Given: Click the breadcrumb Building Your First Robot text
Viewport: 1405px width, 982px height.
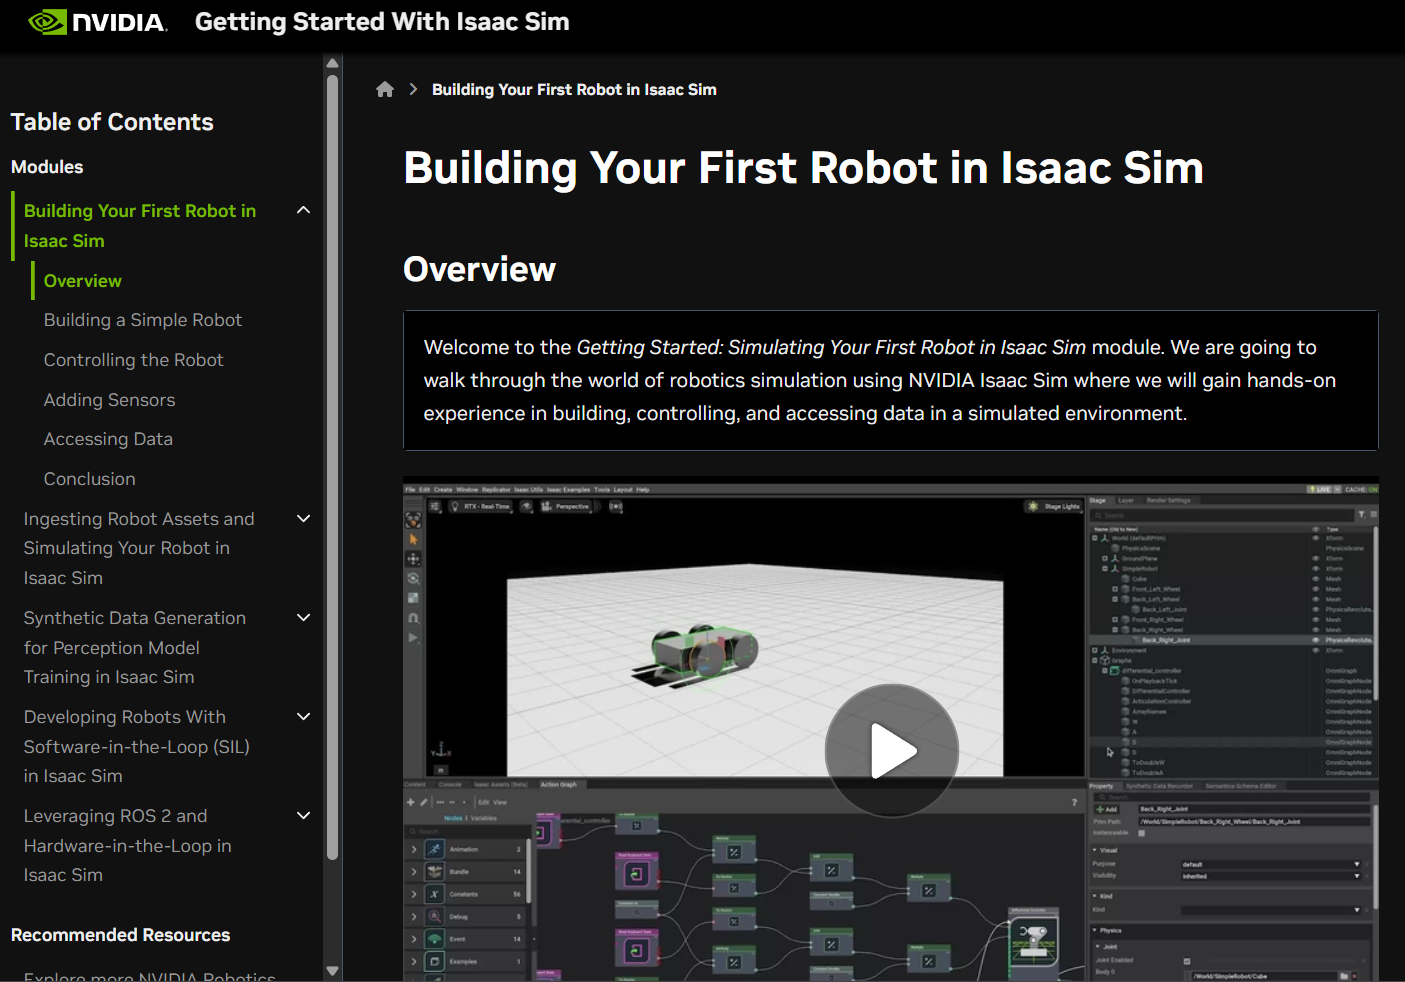Looking at the screenshot, I should 574,90.
